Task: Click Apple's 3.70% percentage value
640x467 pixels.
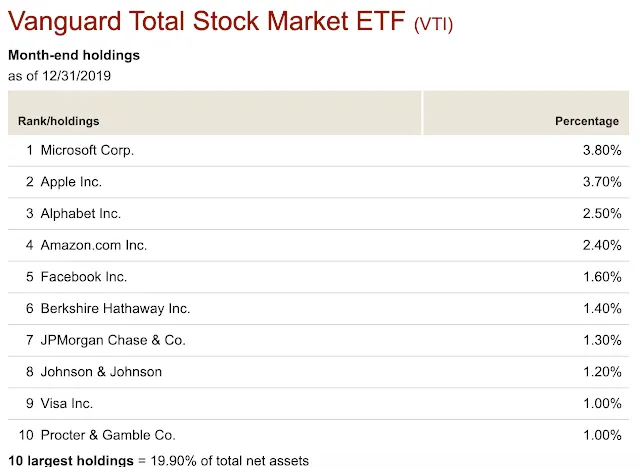Action: (604, 182)
